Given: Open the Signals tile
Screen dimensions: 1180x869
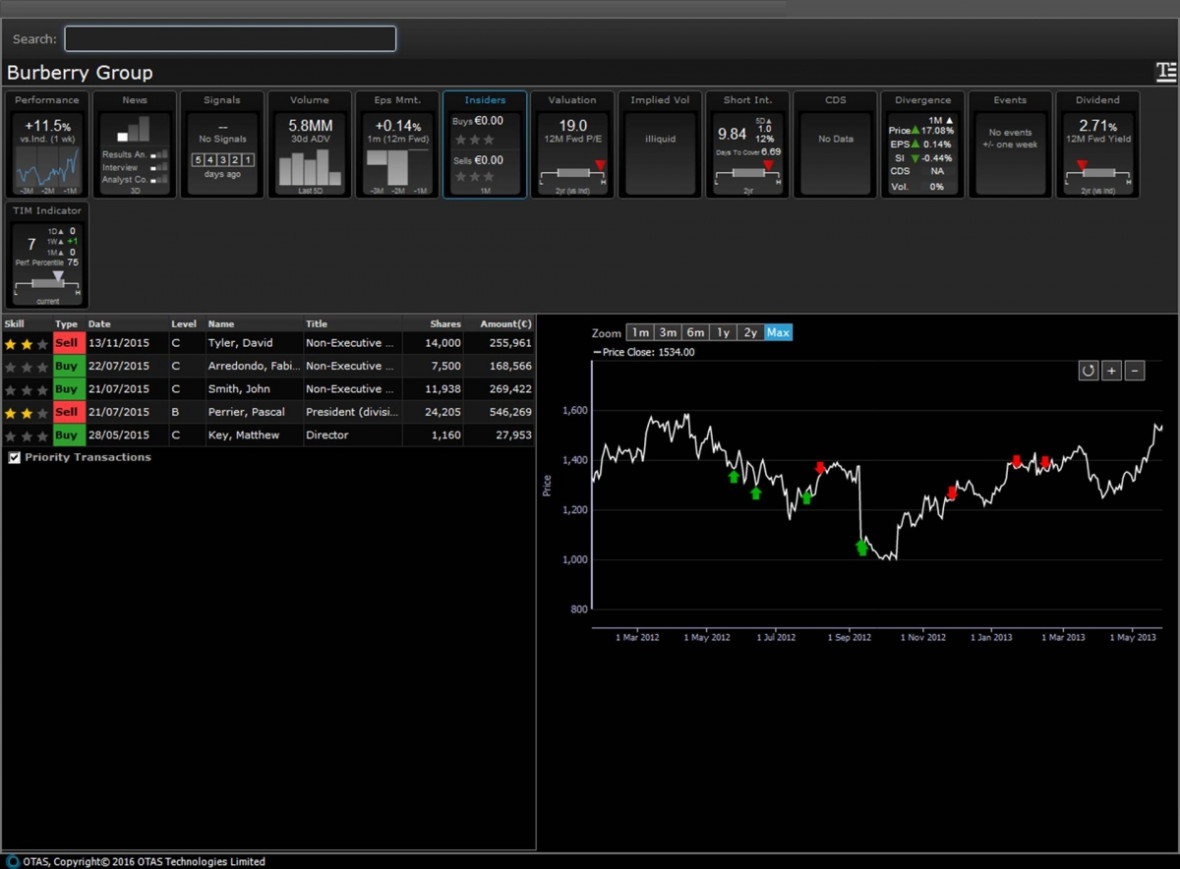Looking at the screenshot, I should tap(222, 144).
